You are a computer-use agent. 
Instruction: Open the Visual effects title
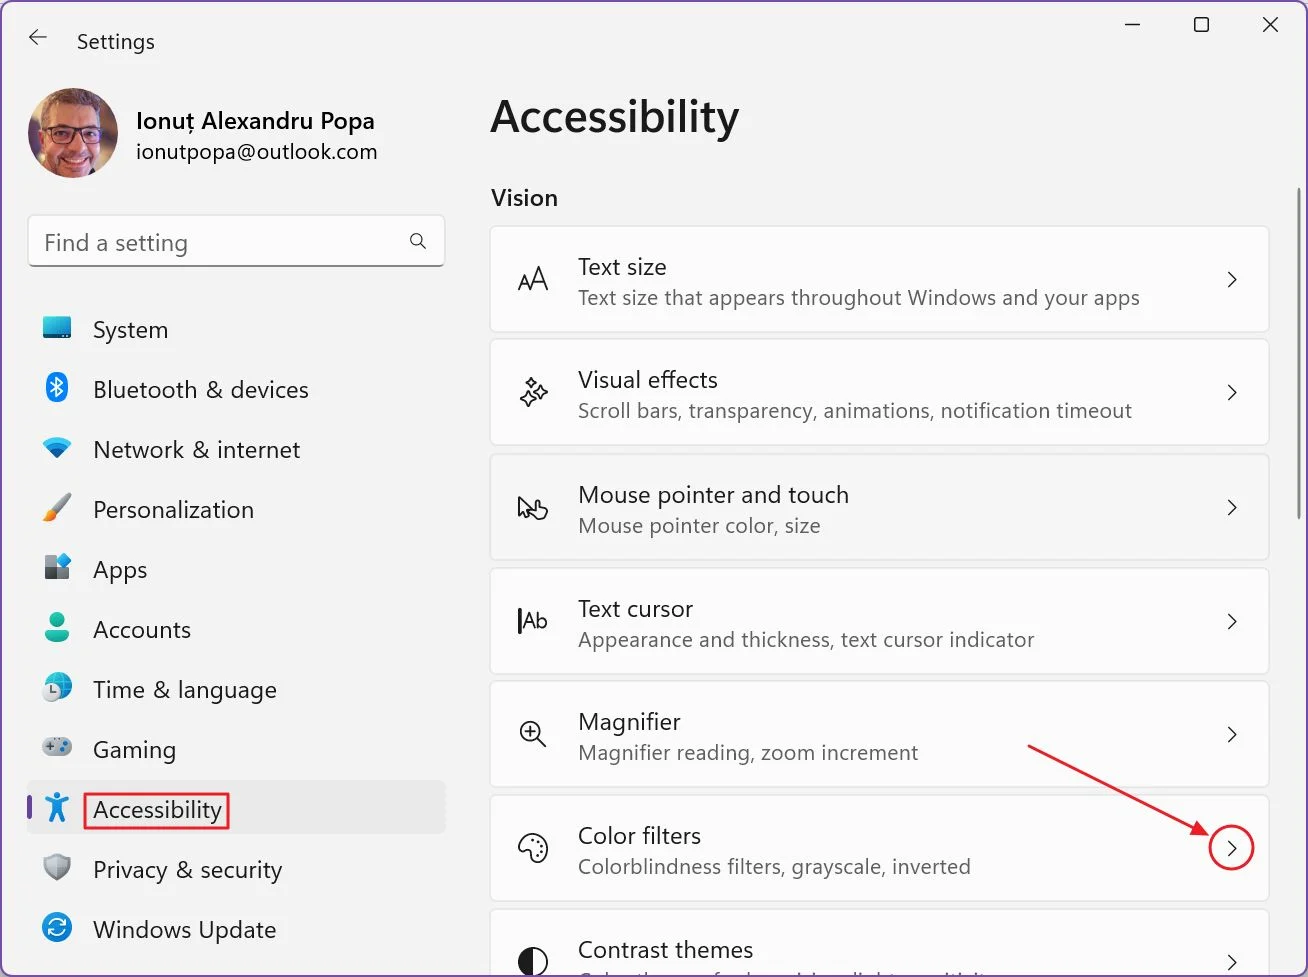[x=648, y=380]
